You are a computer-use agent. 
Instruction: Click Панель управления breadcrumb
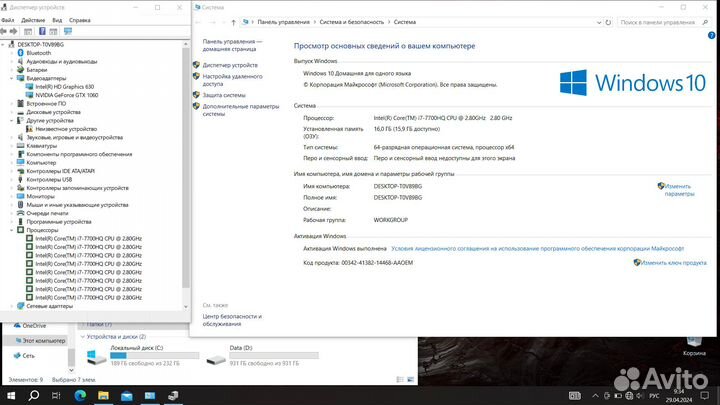283,22
